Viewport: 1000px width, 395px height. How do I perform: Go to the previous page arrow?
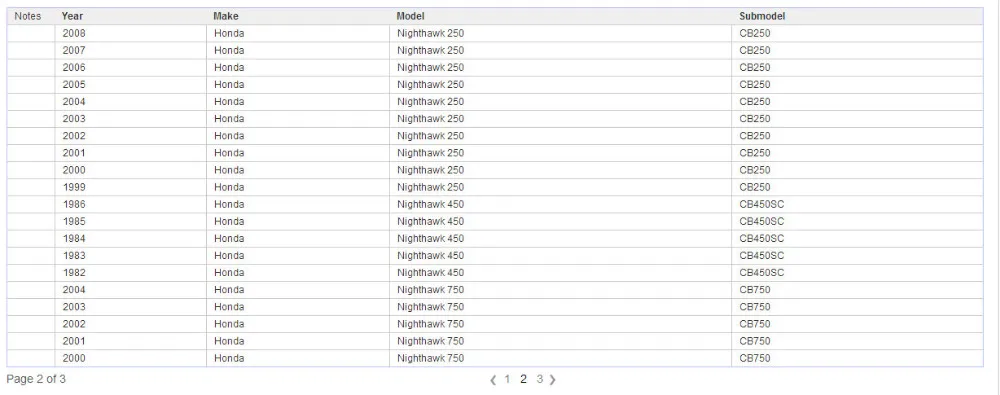493,380
